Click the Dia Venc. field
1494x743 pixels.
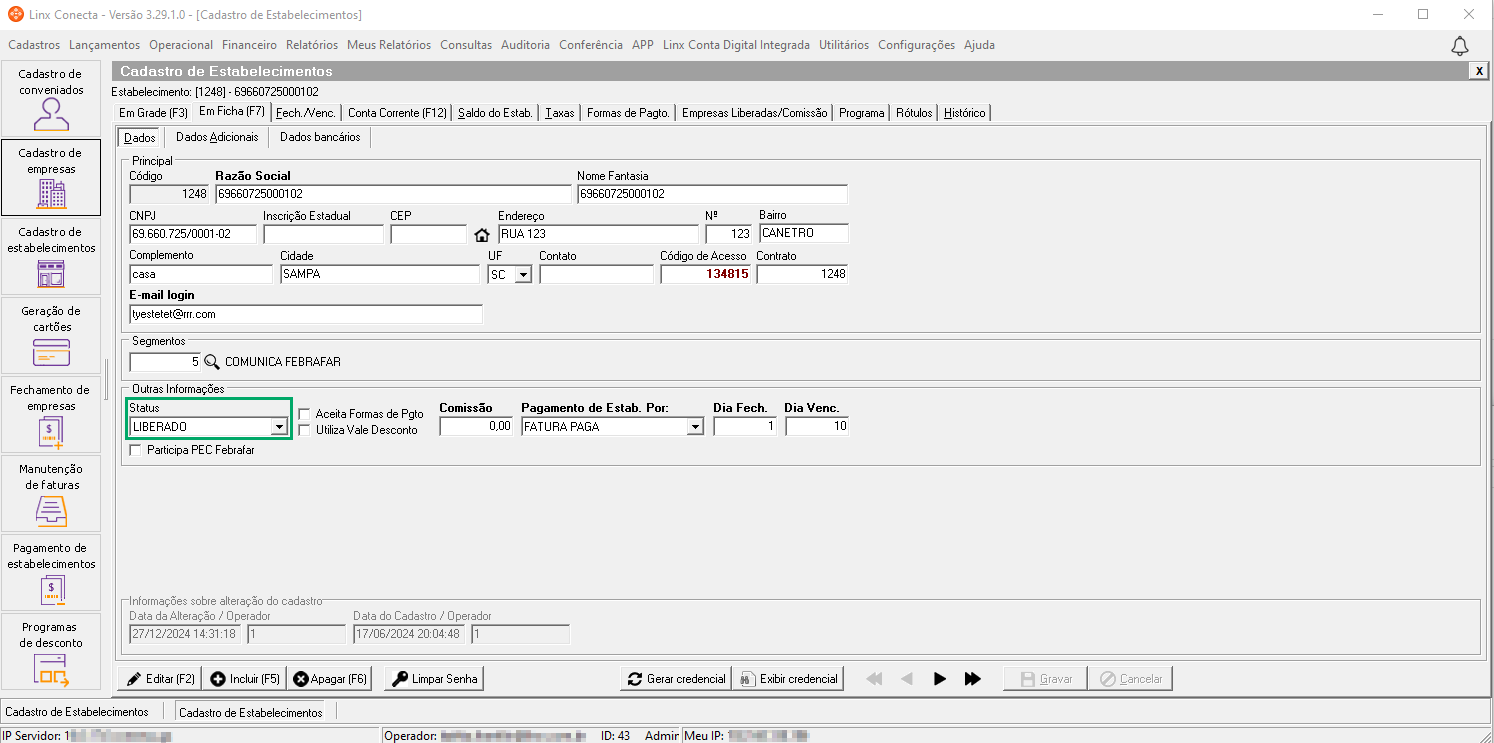coord(817,427)
